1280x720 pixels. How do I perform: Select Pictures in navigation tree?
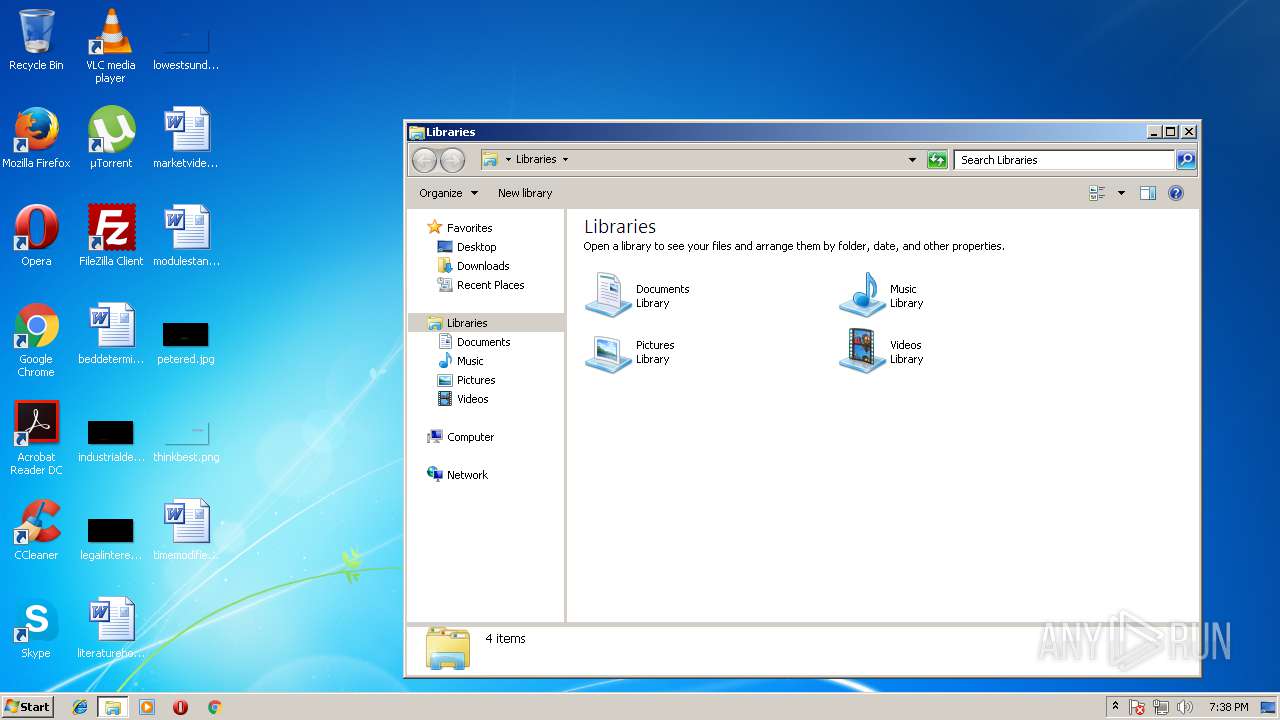click(466, 380)
